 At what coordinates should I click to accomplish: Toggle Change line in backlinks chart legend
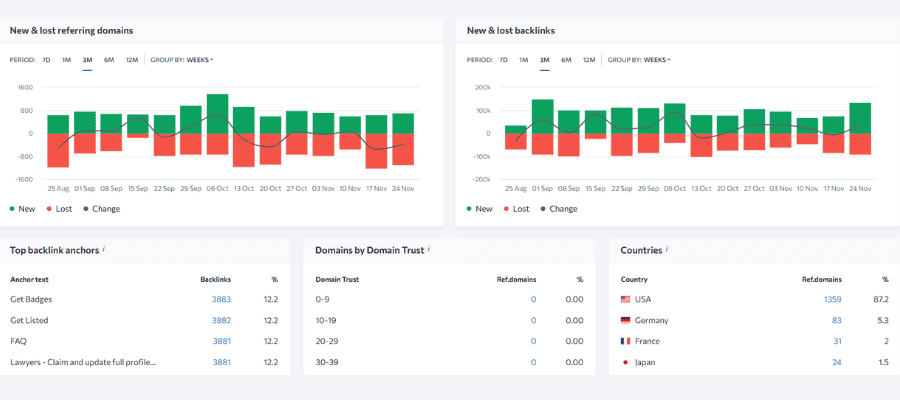pyautogui.click(x=558, y=209)
